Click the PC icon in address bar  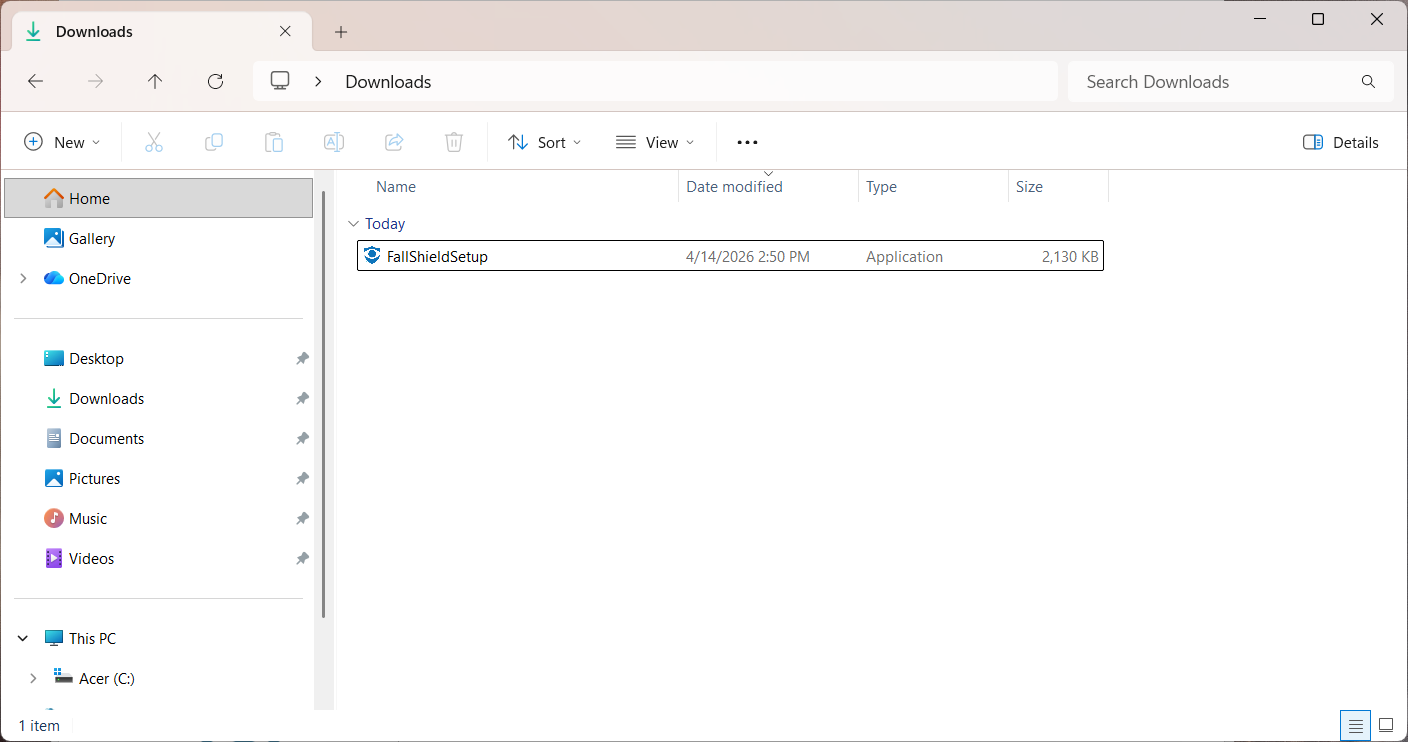click(280, 81)
